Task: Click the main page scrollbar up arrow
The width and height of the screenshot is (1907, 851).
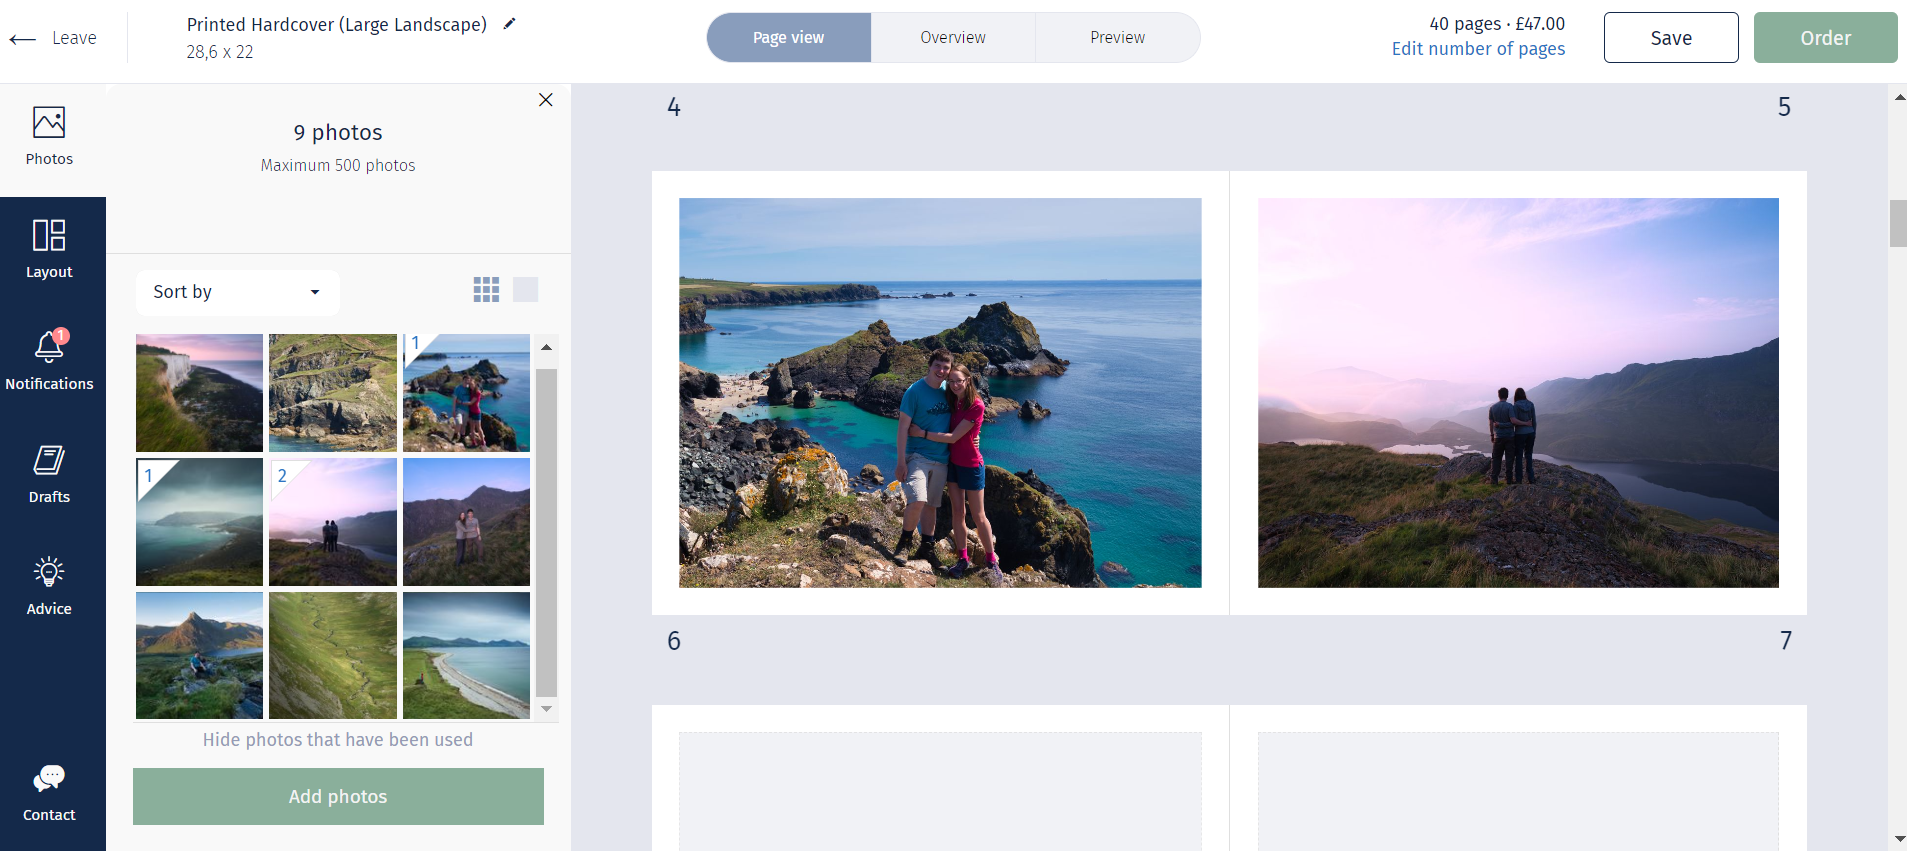Action: click(1898, 97)
